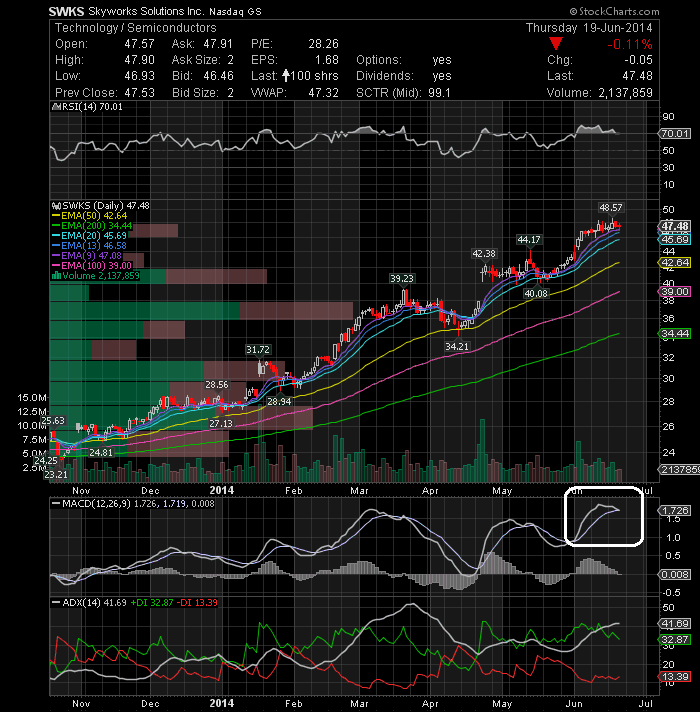Click the 31.72 price annotation
Image resolution: width=700 pixels, height=712 pixels.
coord(258,350)
